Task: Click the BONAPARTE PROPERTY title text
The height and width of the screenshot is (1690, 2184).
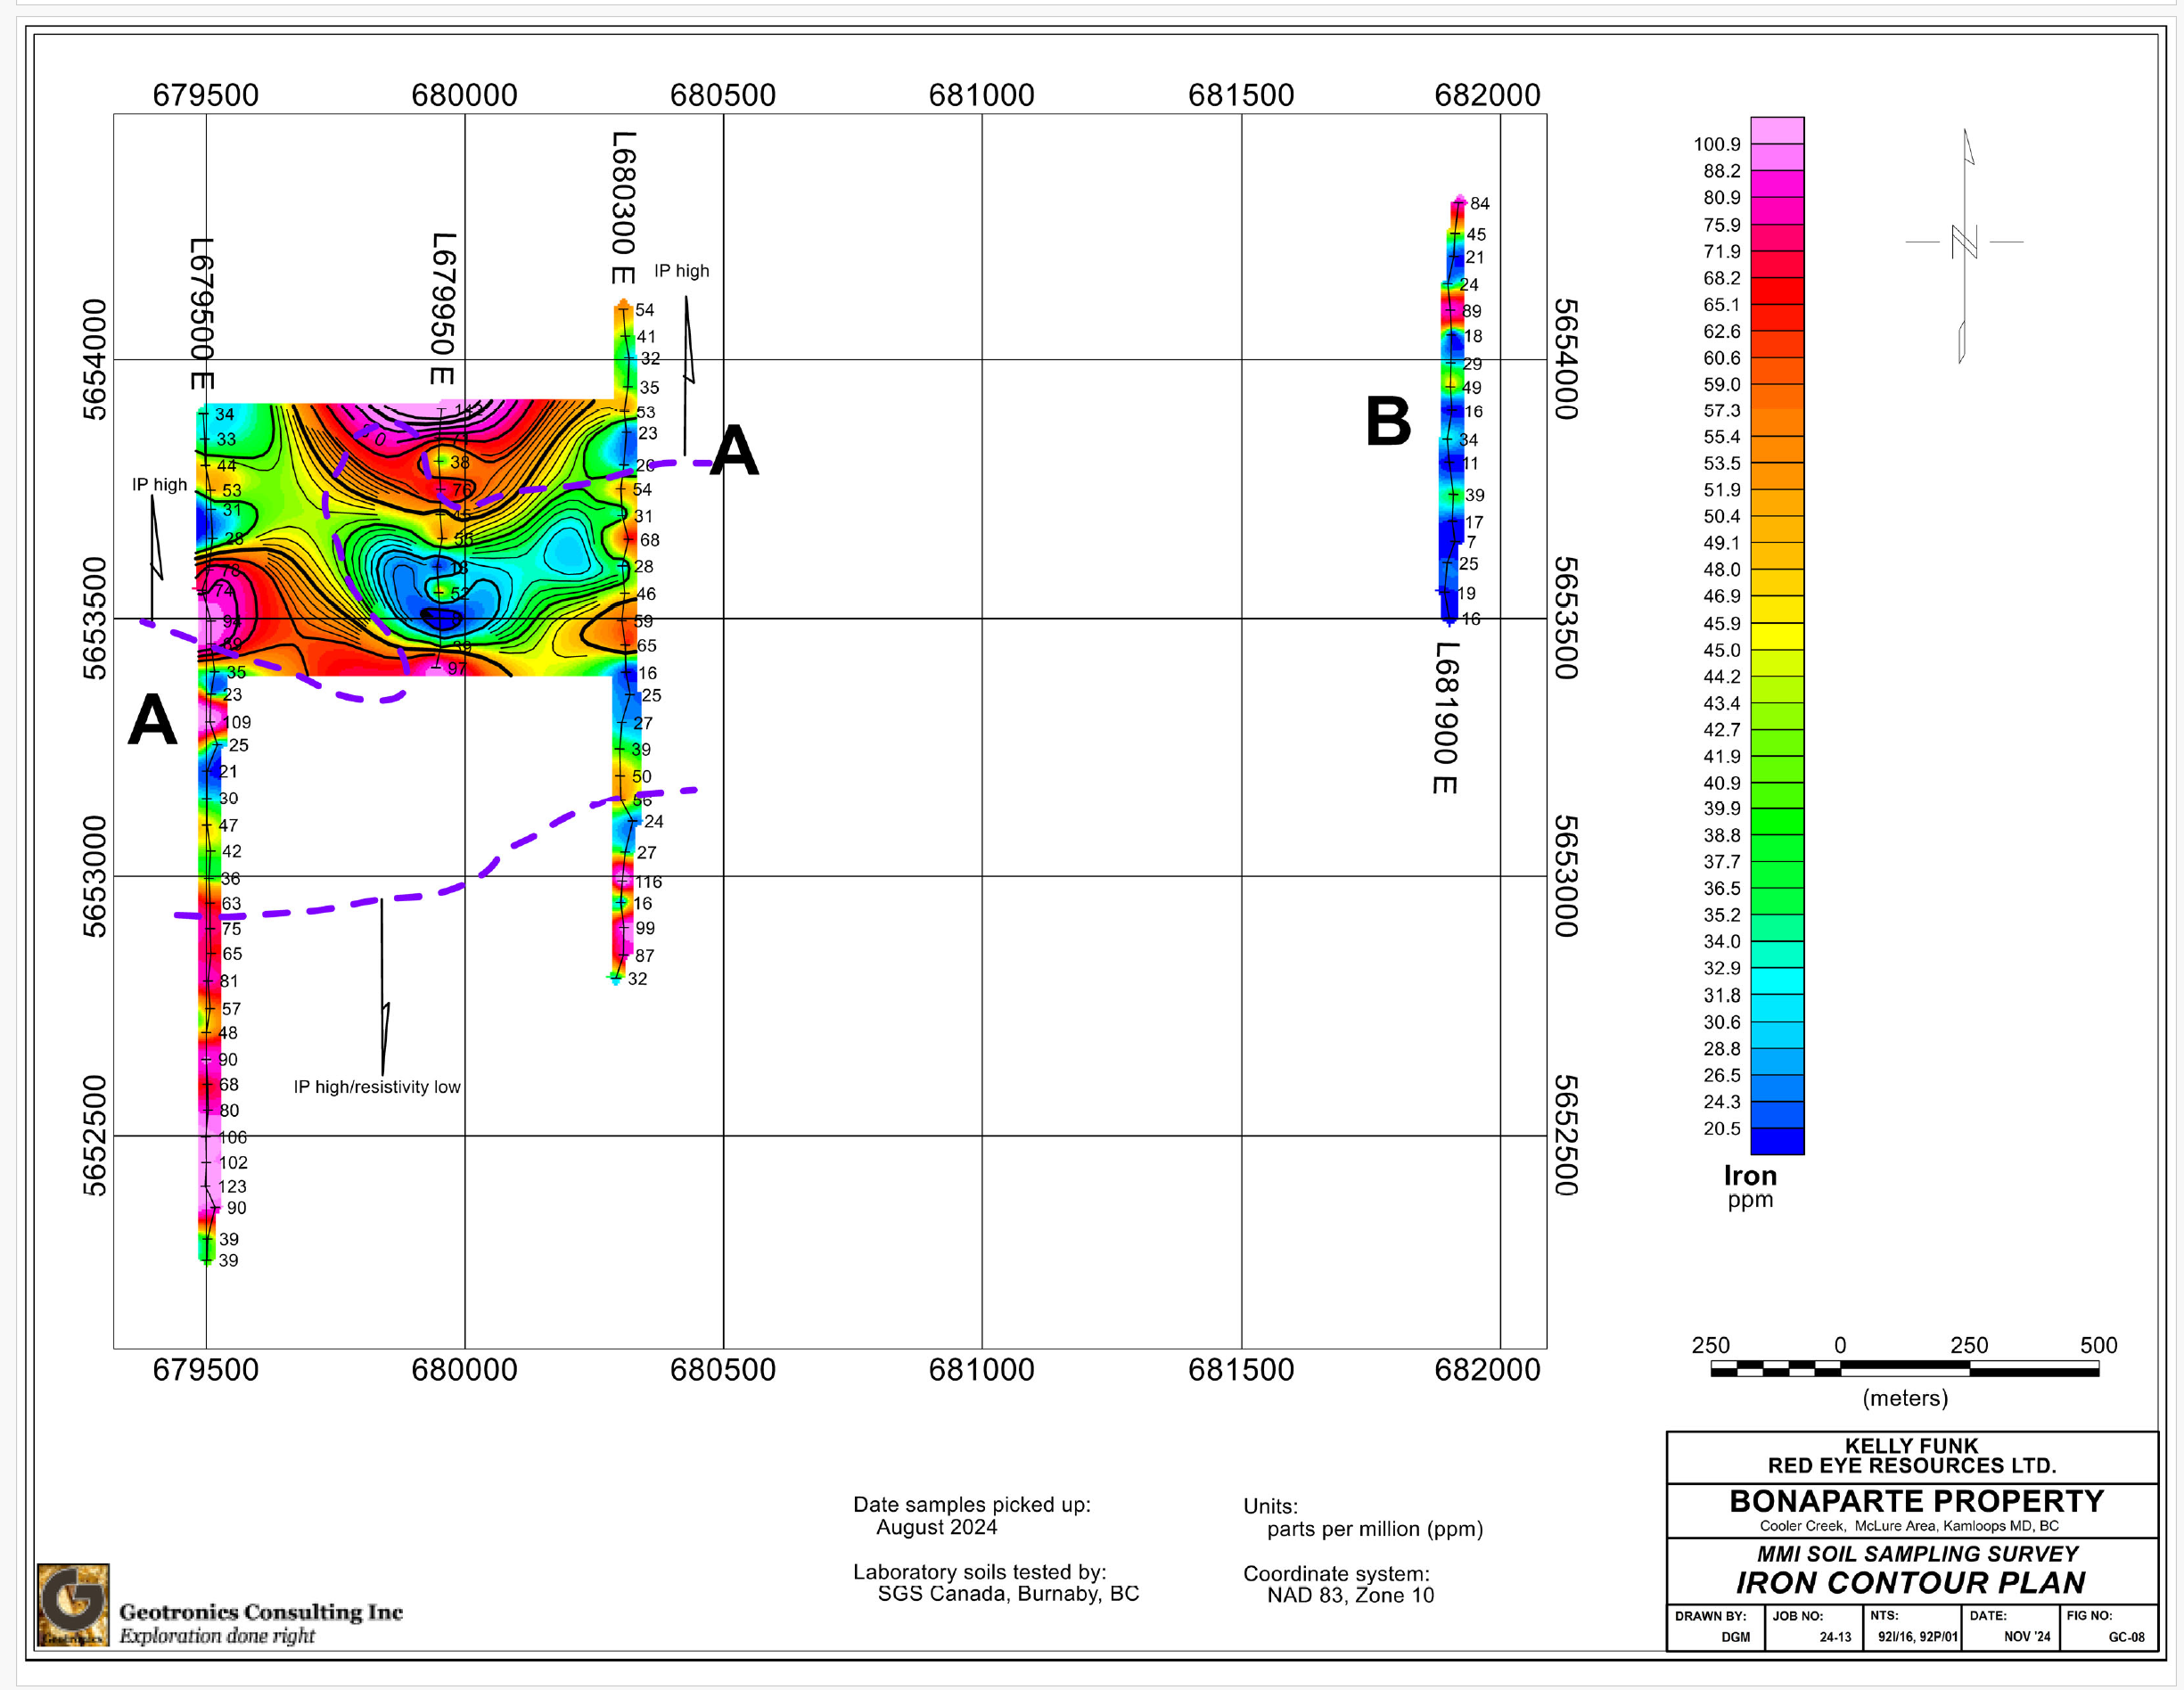Action: click(x=1915, y=1501)
